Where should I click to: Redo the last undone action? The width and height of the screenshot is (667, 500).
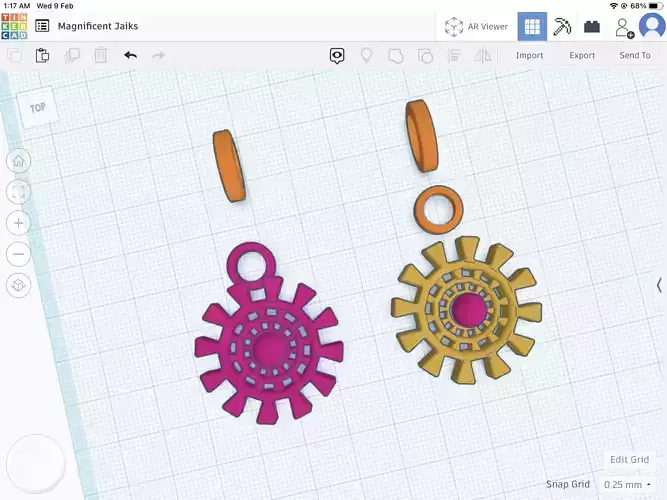[x=159, y=55]
